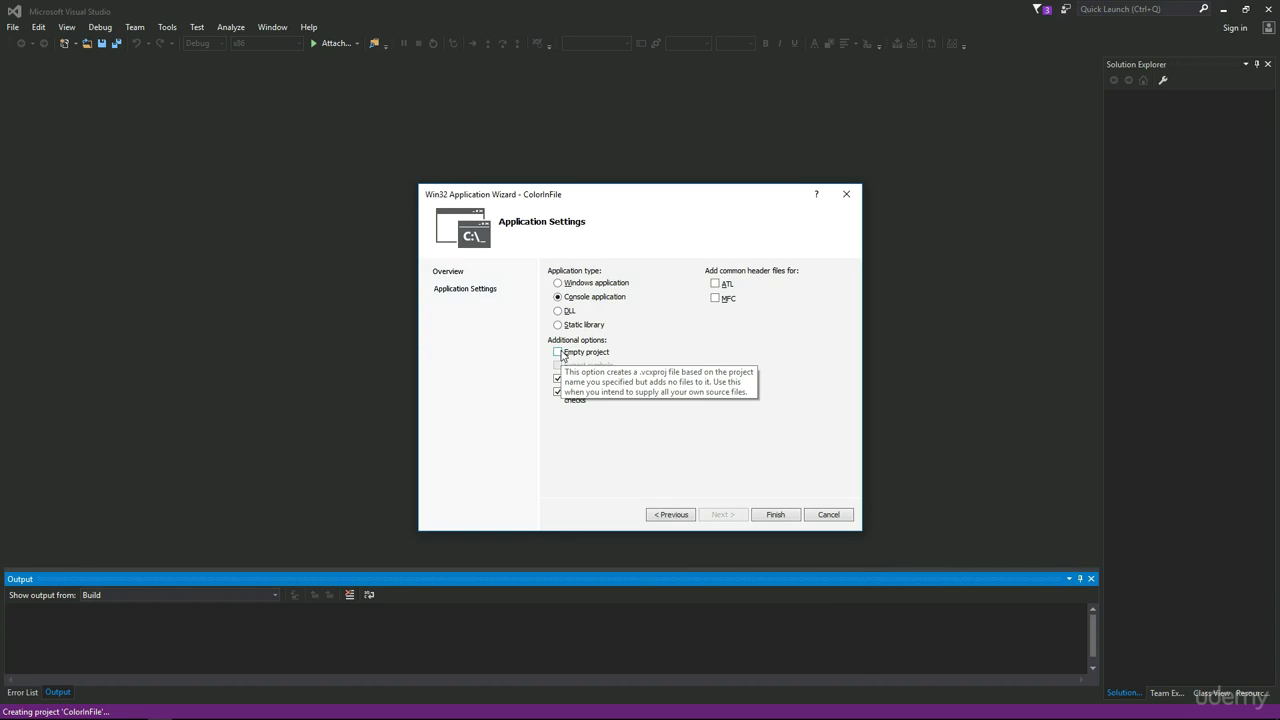Click the New Project toolbar icon

pos(64,43)
